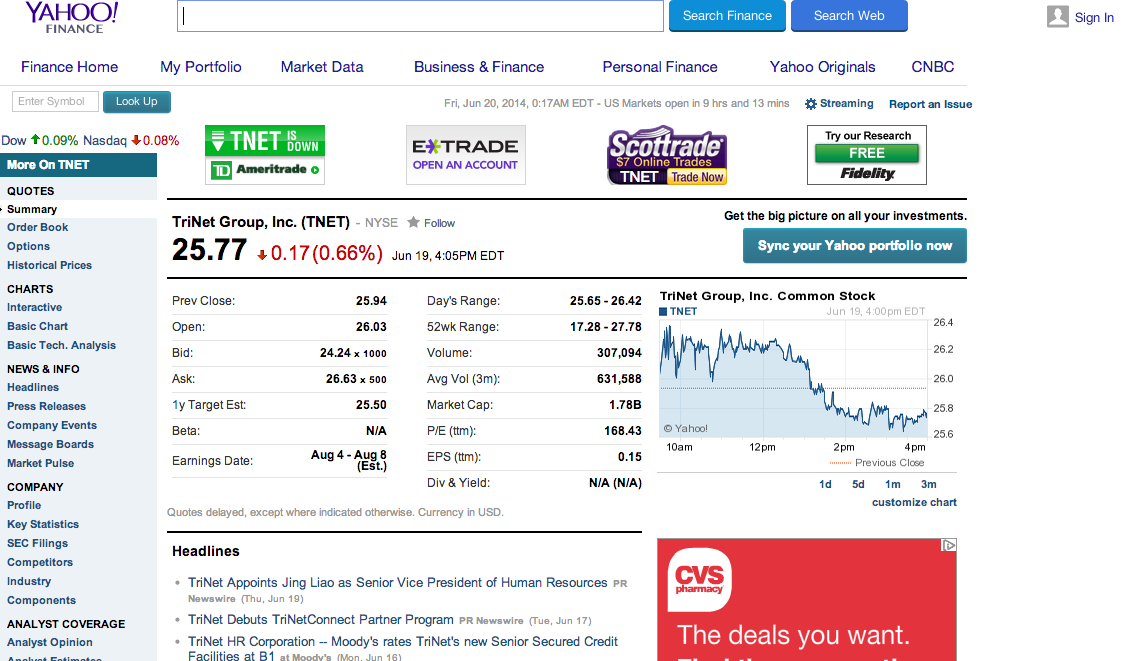Viewport: 1129px width, 661px height.
Task: Open the Basic Tech. Analysis link
Action: pyautogui.click(x=61, y=346)
